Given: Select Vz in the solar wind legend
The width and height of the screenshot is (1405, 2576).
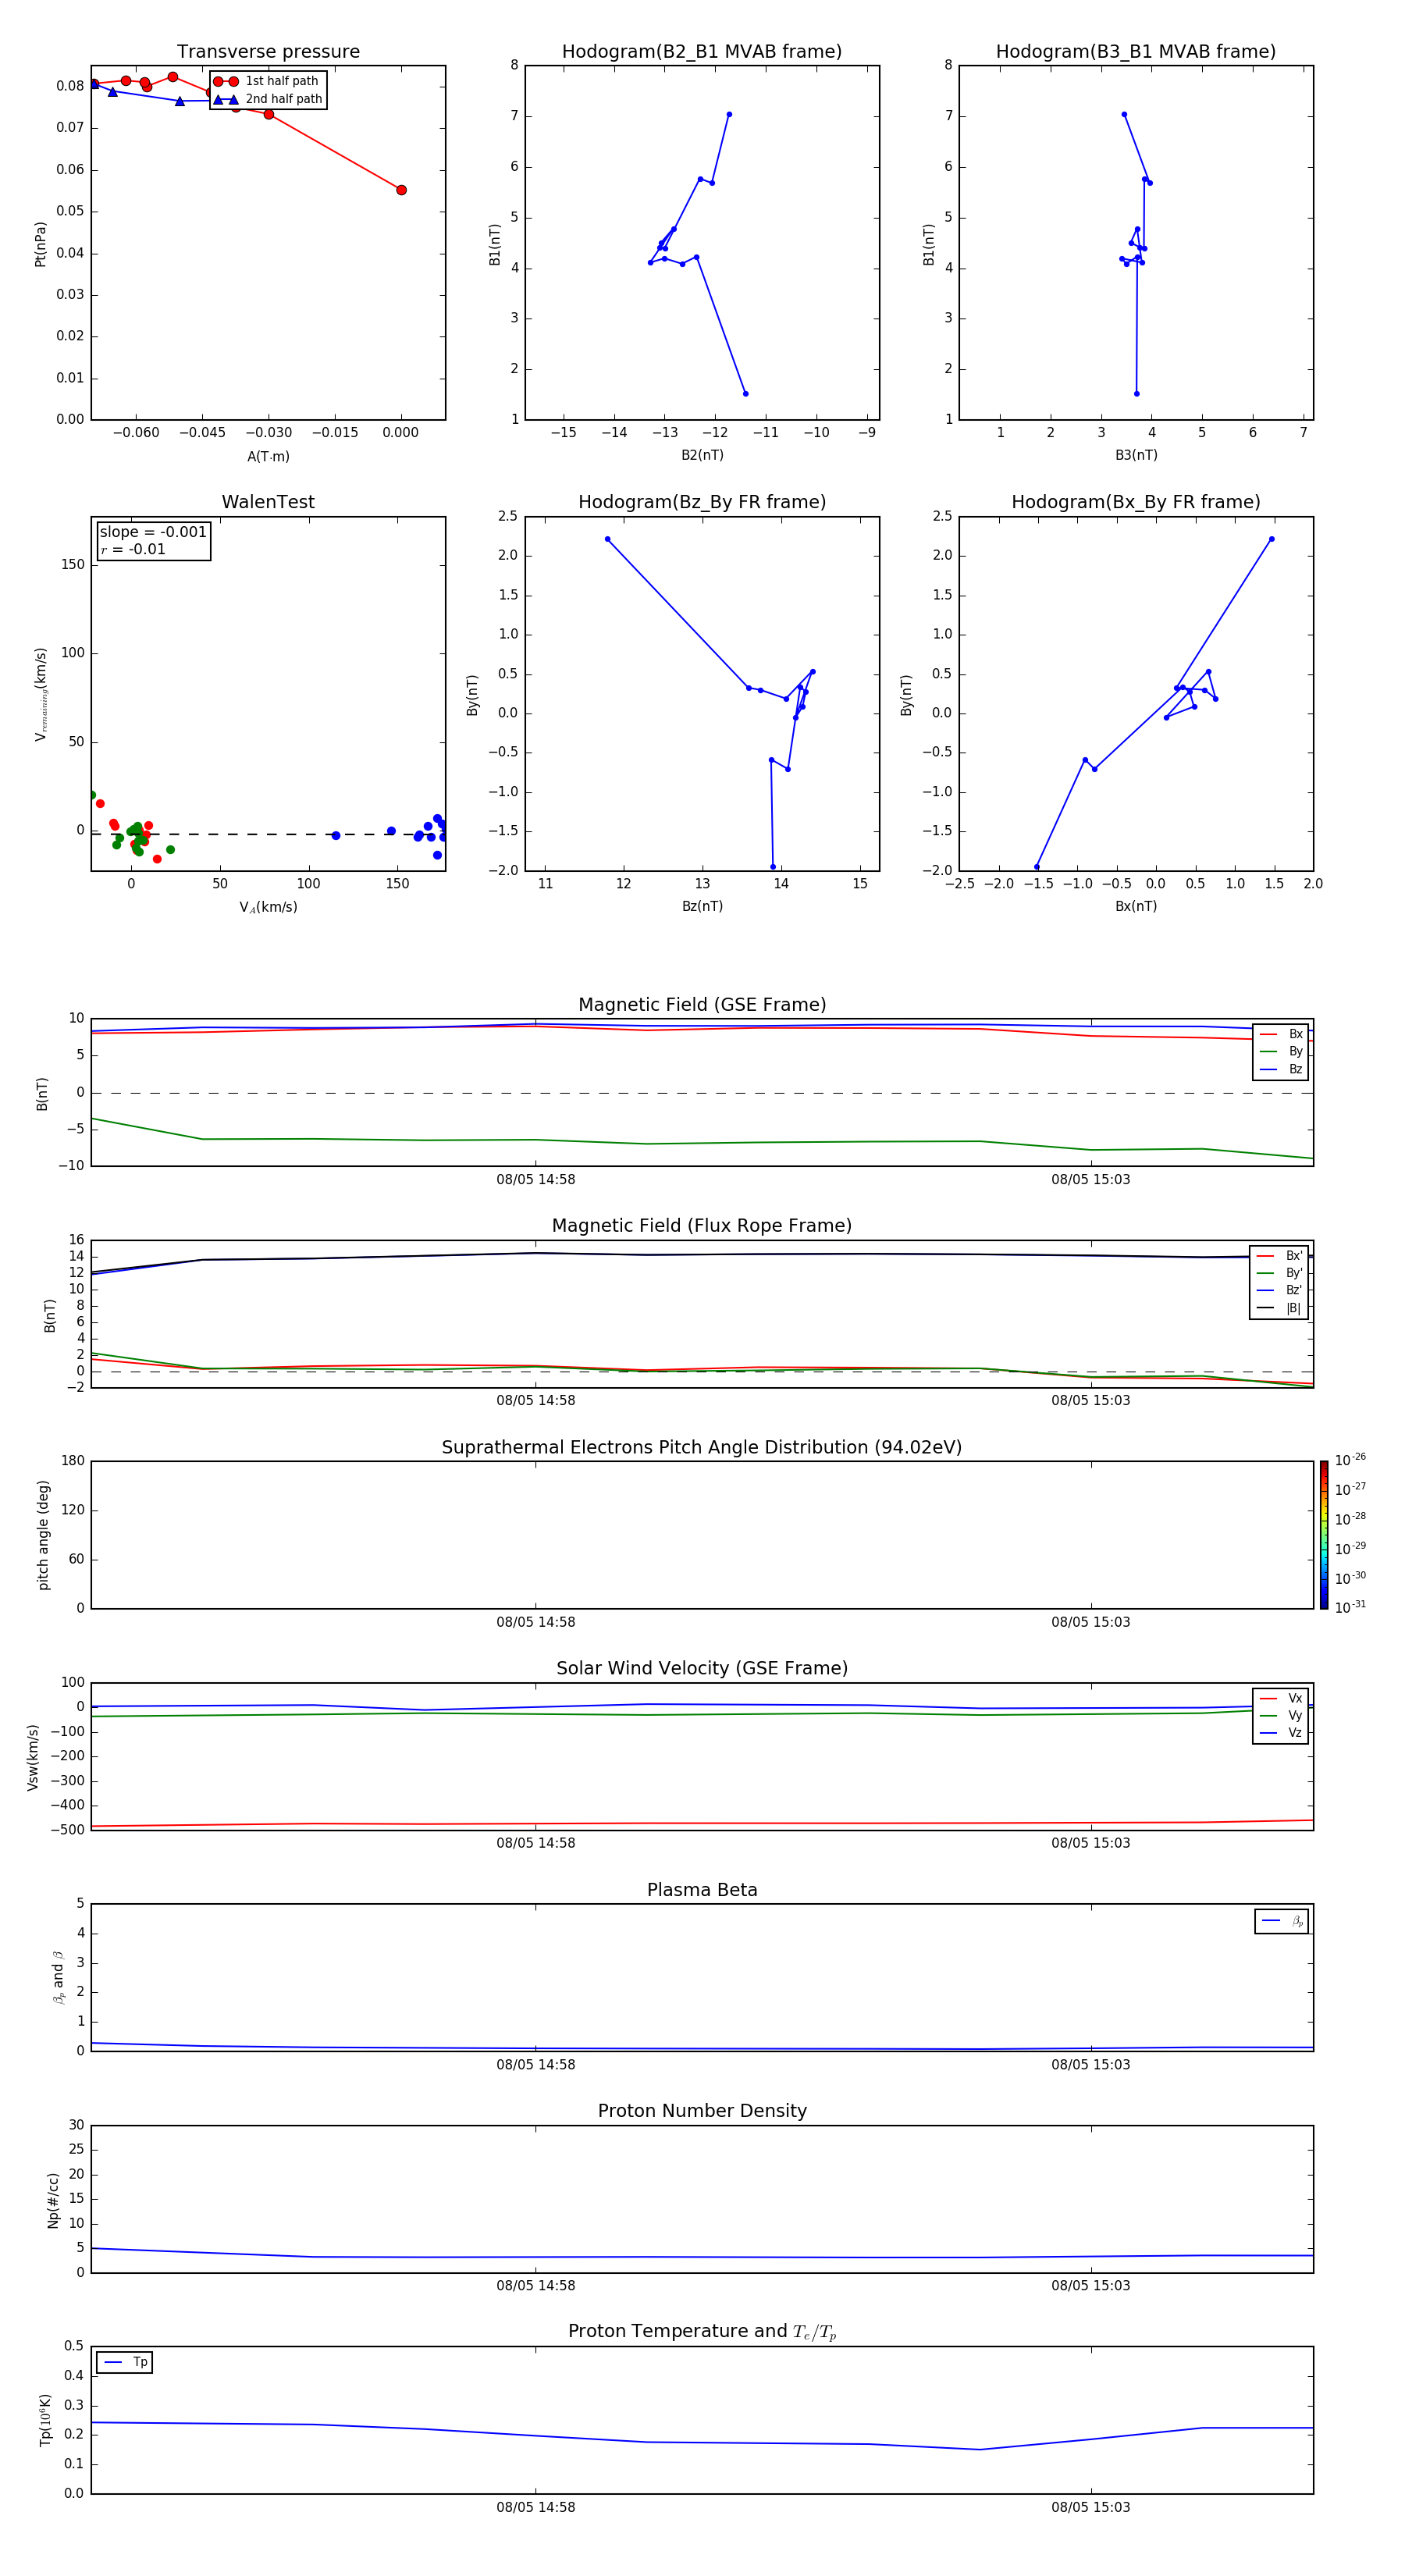Looking at the screenshot, I should coord(1281,1733).
